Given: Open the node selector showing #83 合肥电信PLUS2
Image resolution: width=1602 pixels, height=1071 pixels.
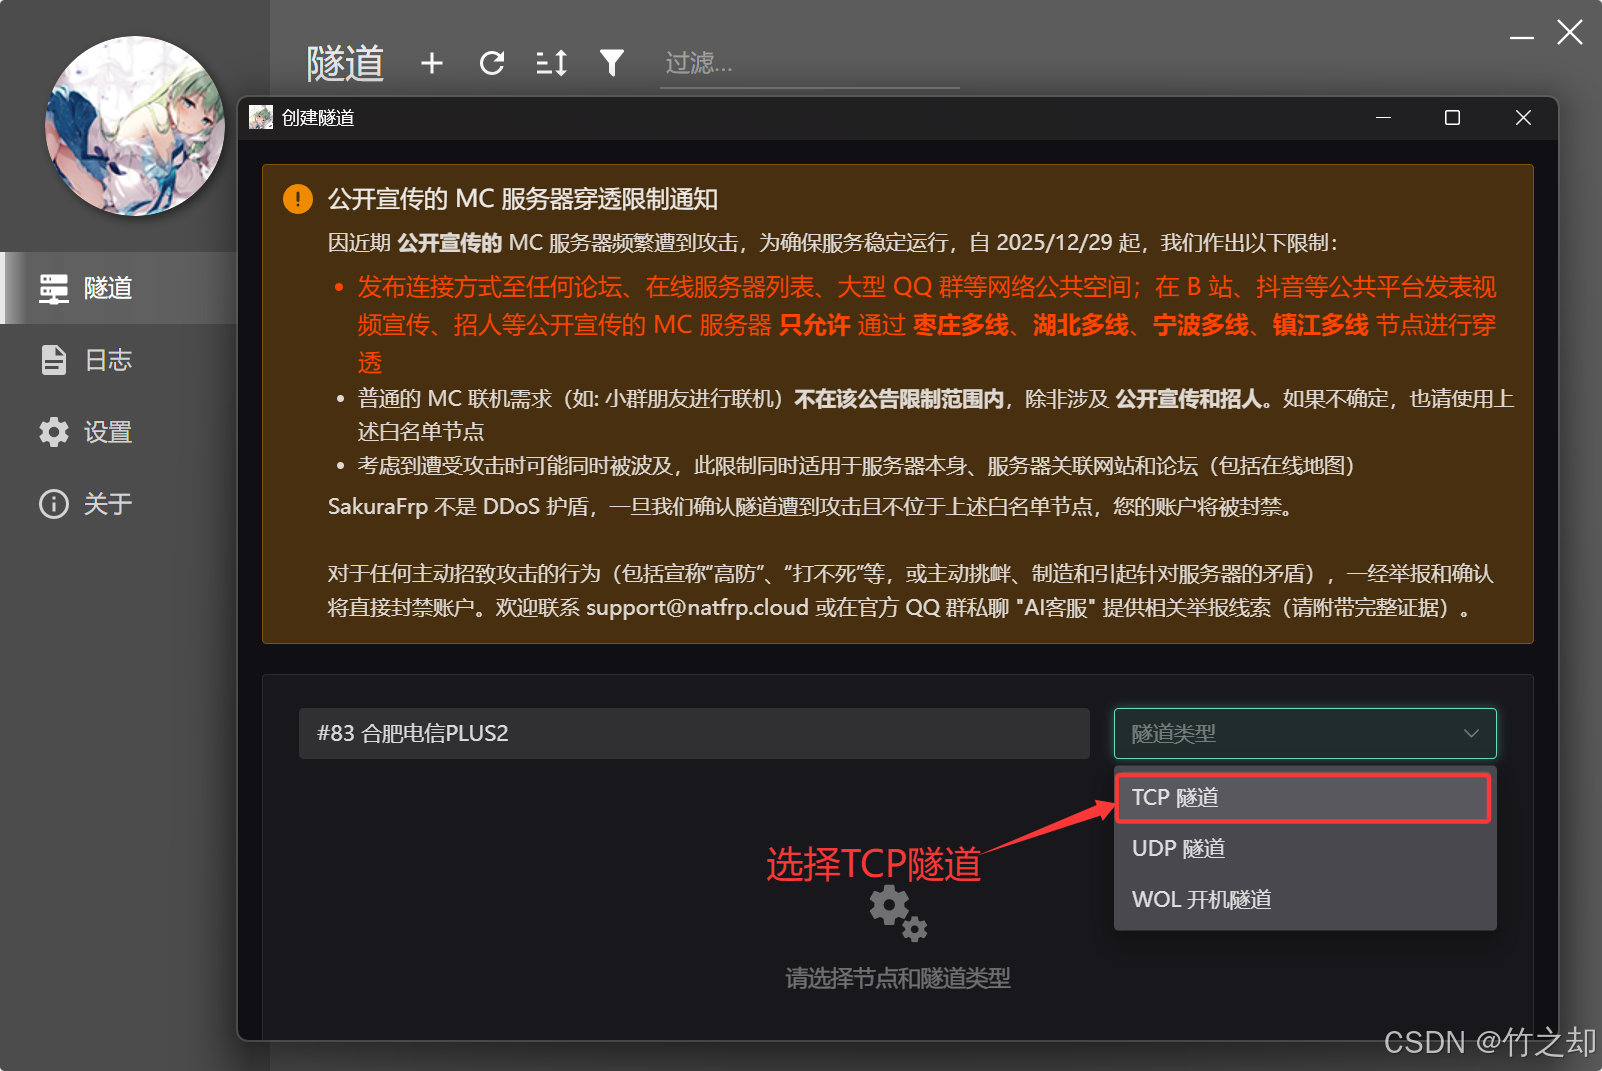Looking at the screenshot, I should [x=694, y=733].
